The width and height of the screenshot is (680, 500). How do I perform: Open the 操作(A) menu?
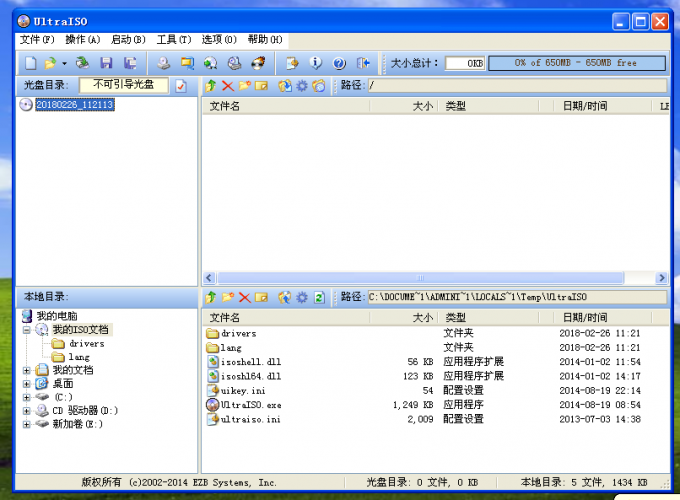click(83, 39)
